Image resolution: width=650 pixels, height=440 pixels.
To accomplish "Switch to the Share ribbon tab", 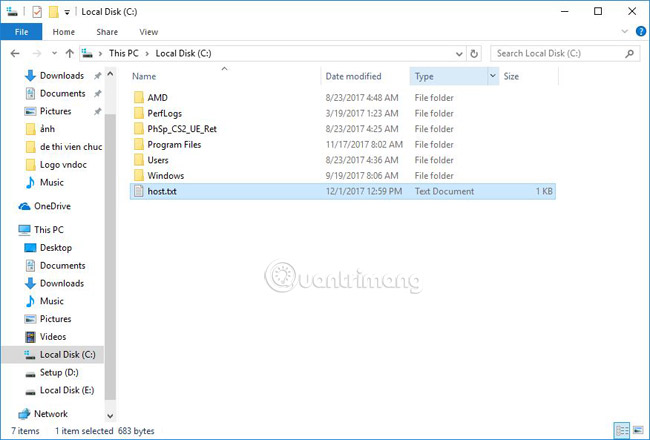I will [107, 32].
